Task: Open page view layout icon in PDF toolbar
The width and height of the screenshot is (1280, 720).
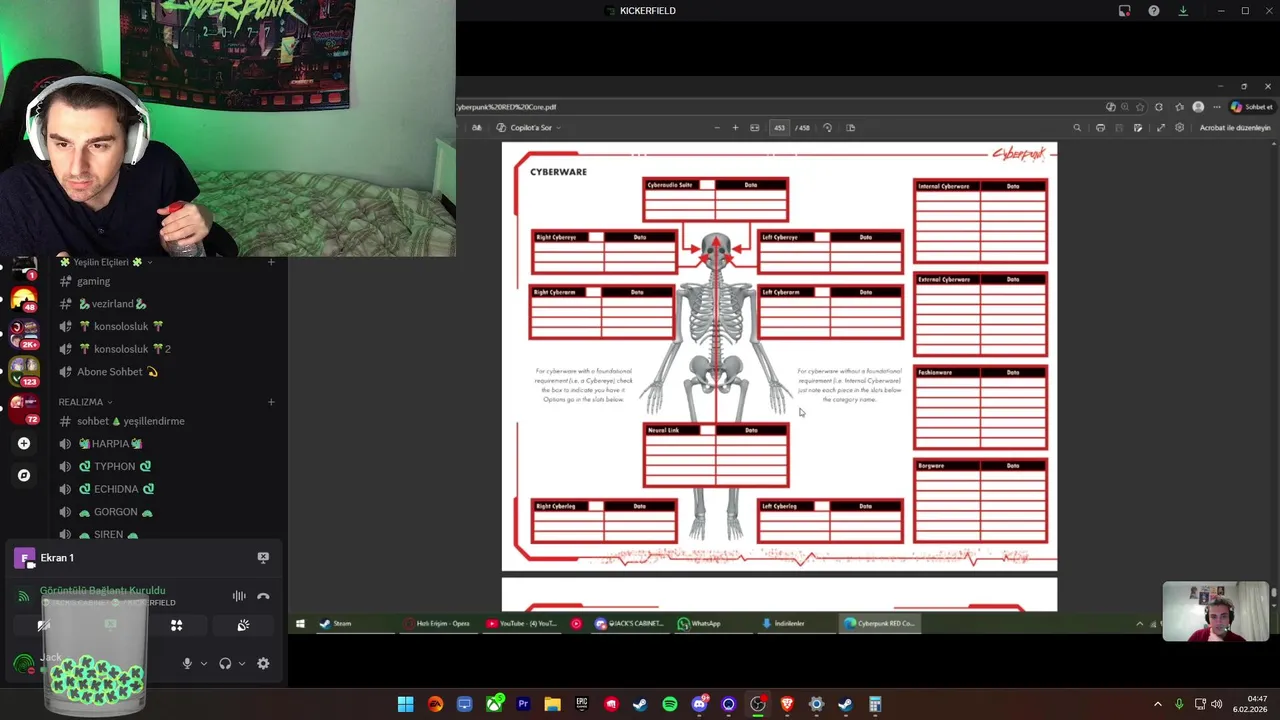Action: [851, 128]
